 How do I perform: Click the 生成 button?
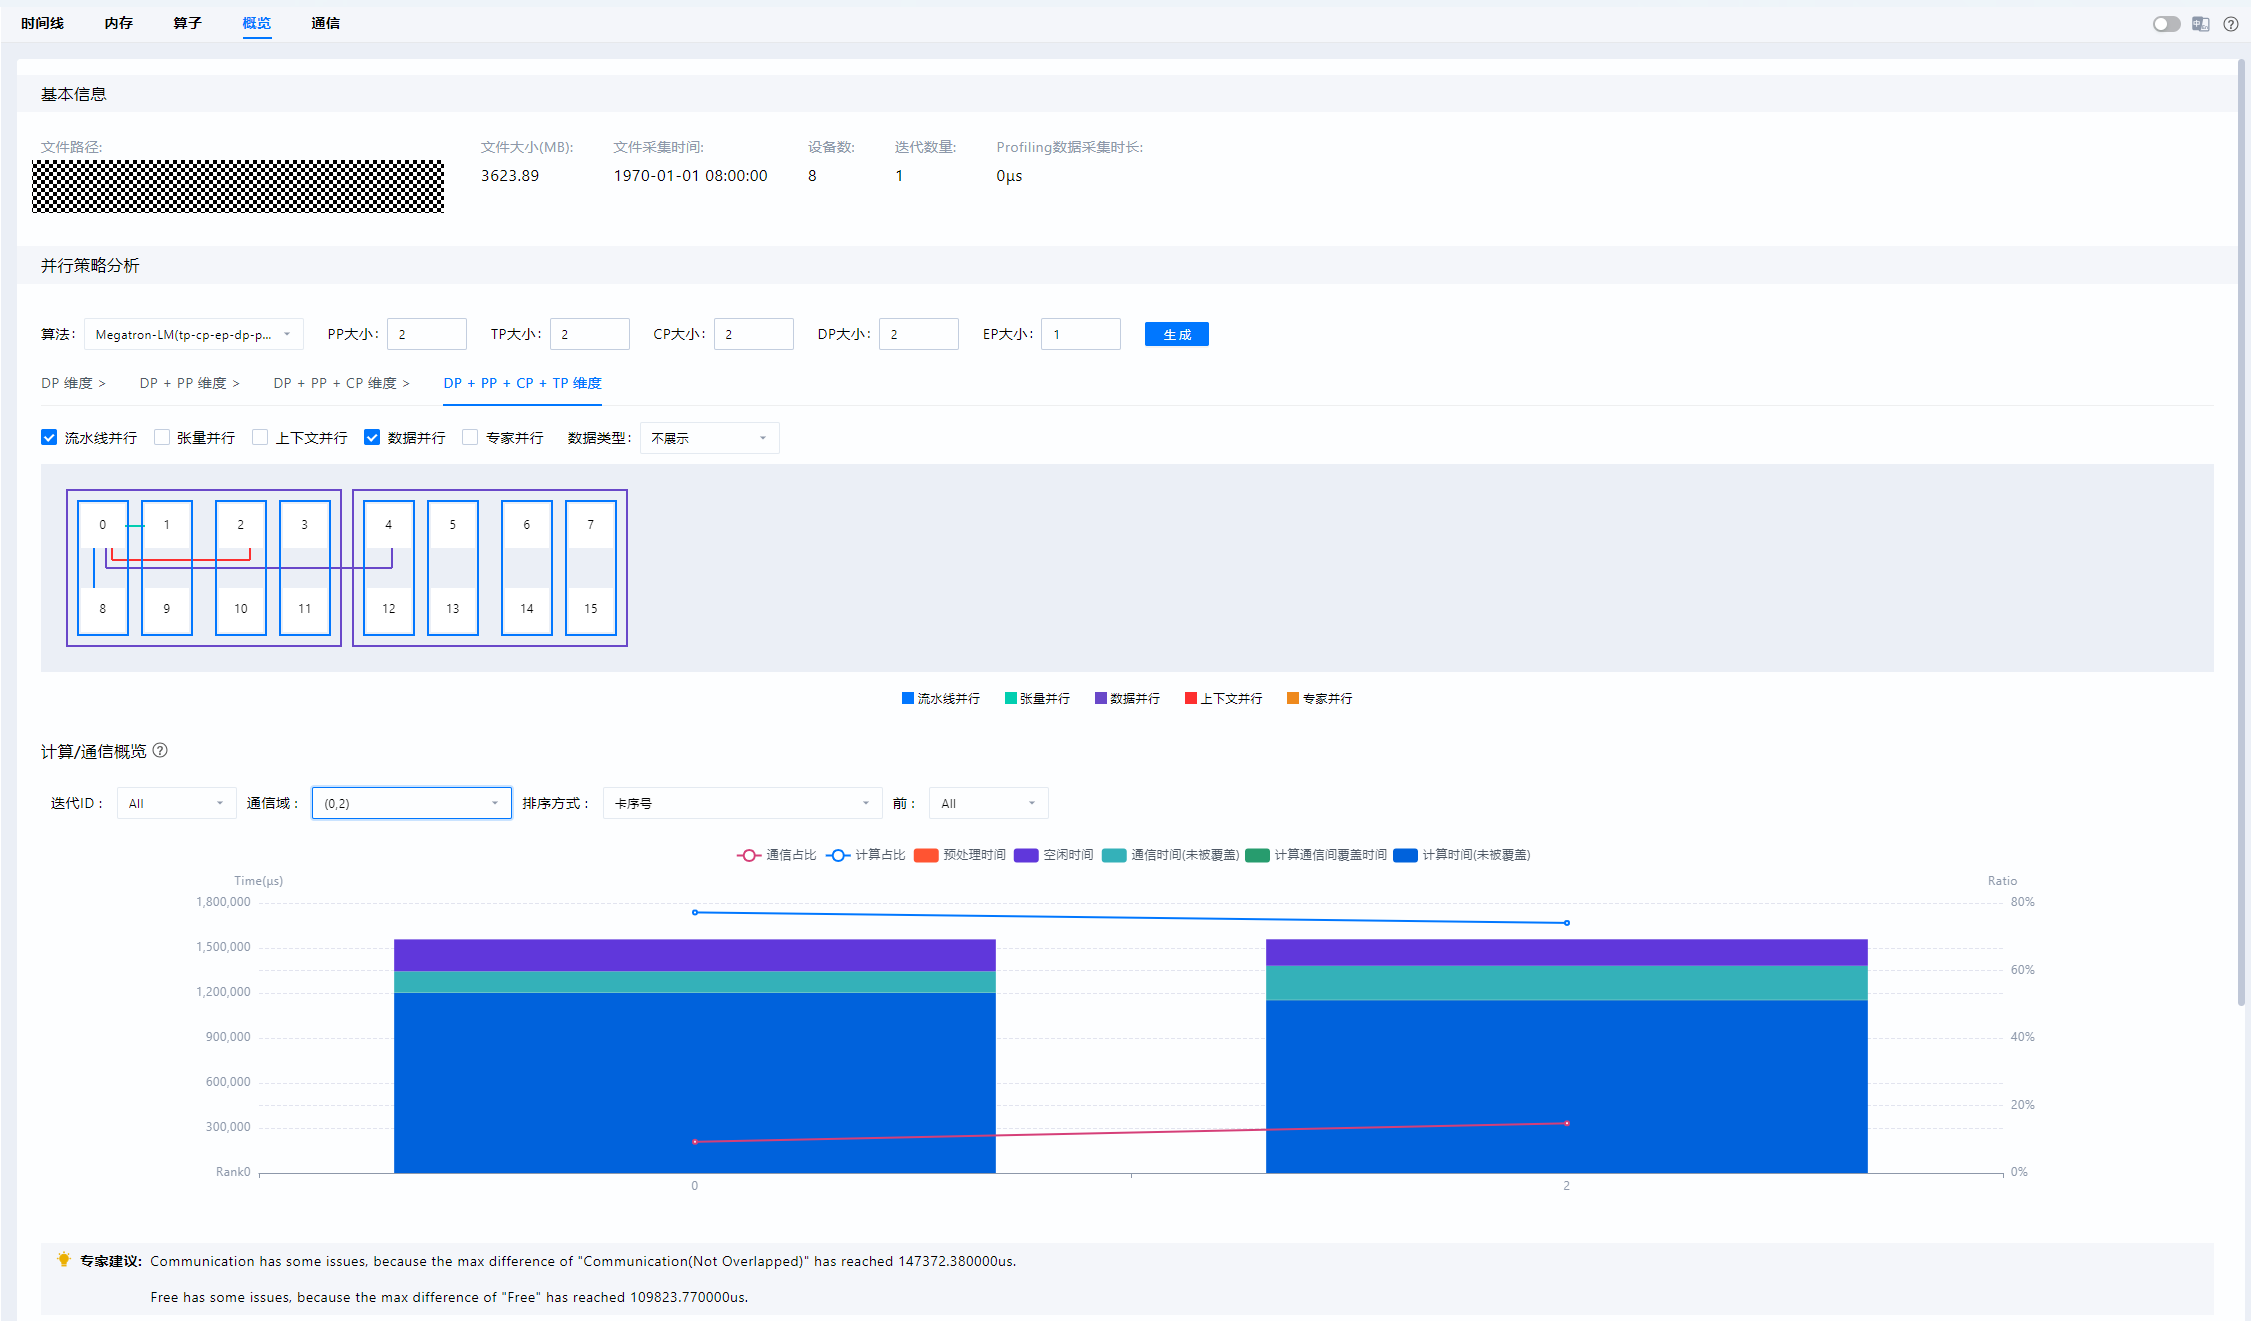pyautogui.click(x=1176, y=334)
